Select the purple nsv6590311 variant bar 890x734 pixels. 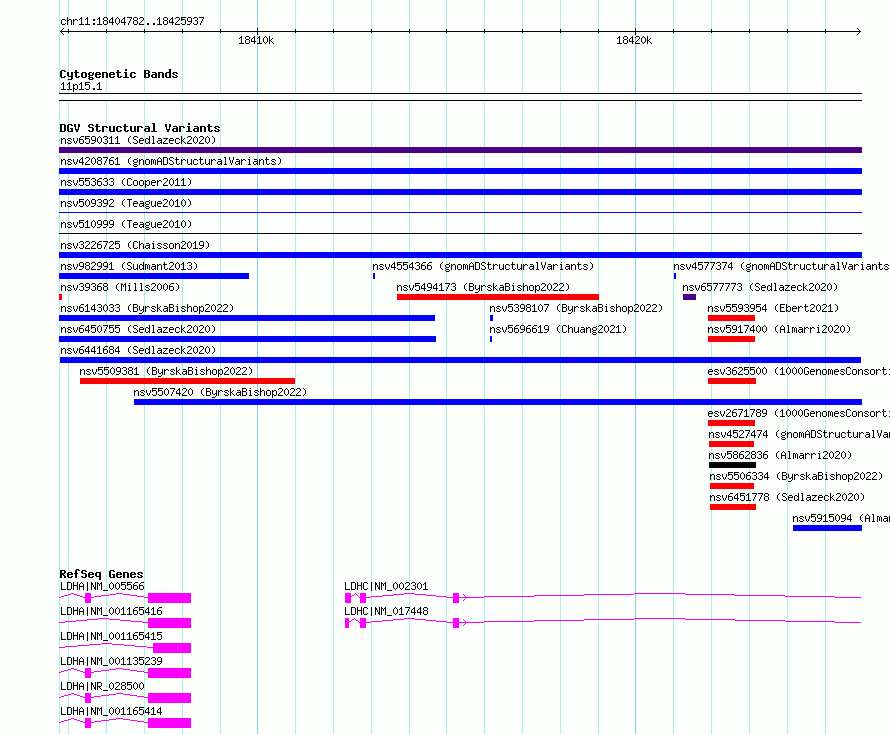click(x=460, y=150)
